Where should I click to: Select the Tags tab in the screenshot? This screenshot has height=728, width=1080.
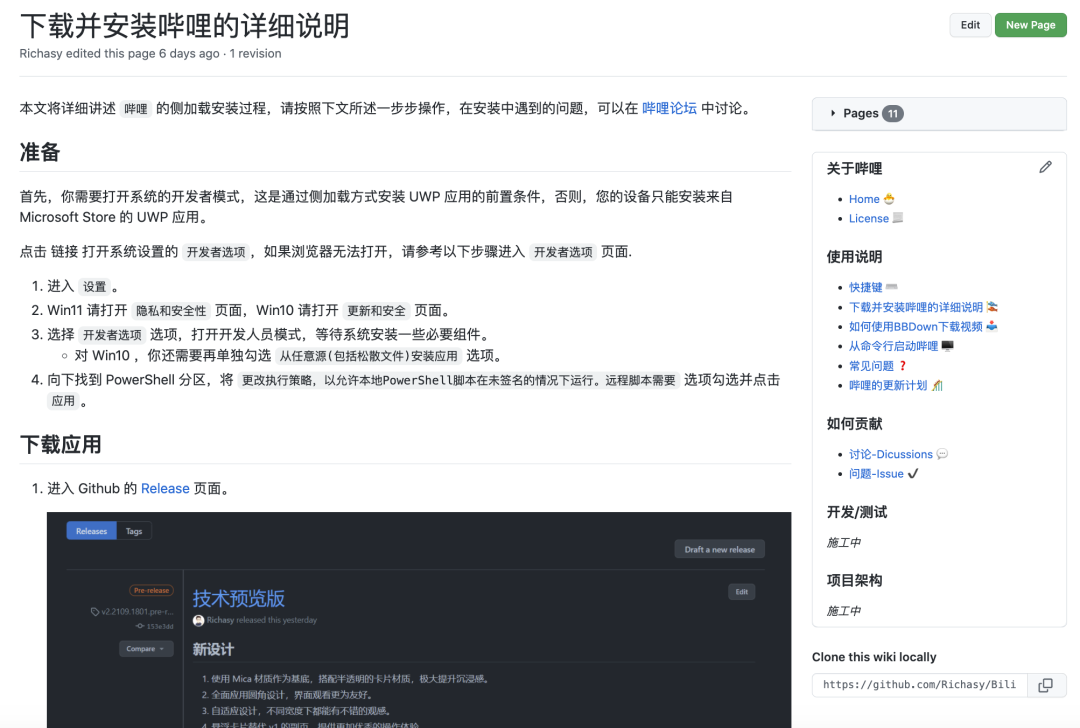click(134, 531)
